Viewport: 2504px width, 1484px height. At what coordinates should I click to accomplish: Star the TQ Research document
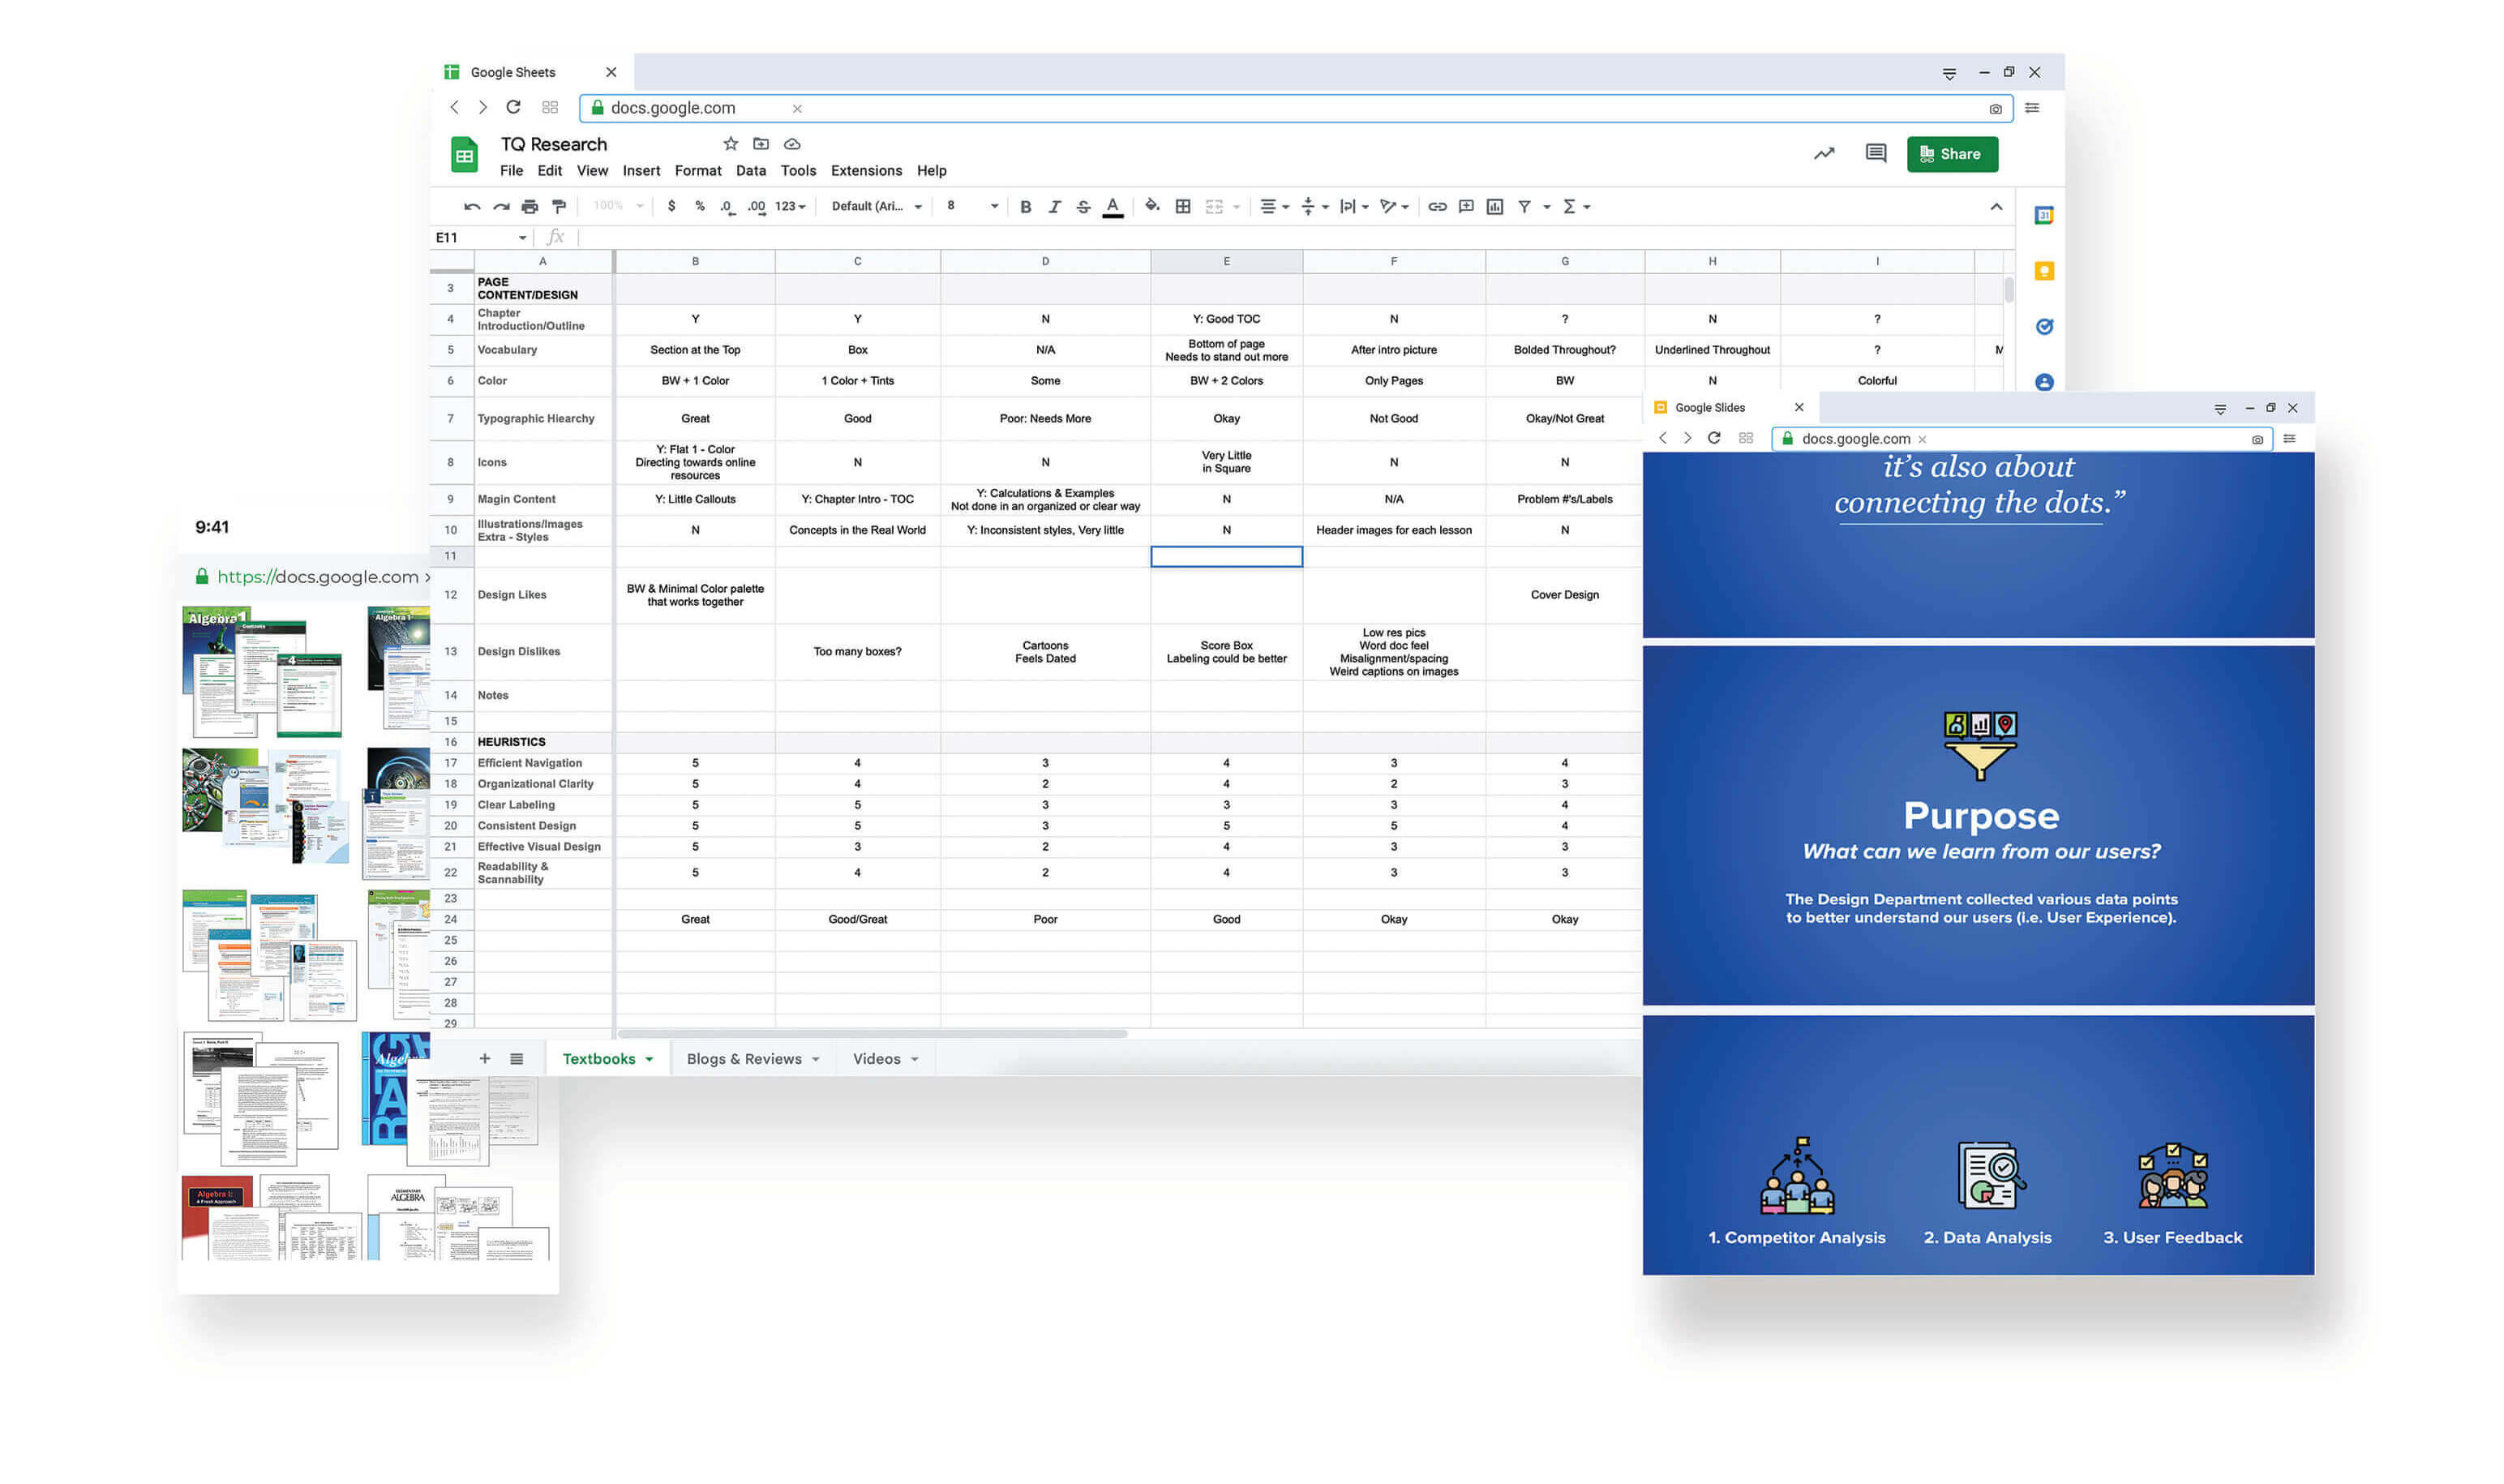tap(731, 144)
